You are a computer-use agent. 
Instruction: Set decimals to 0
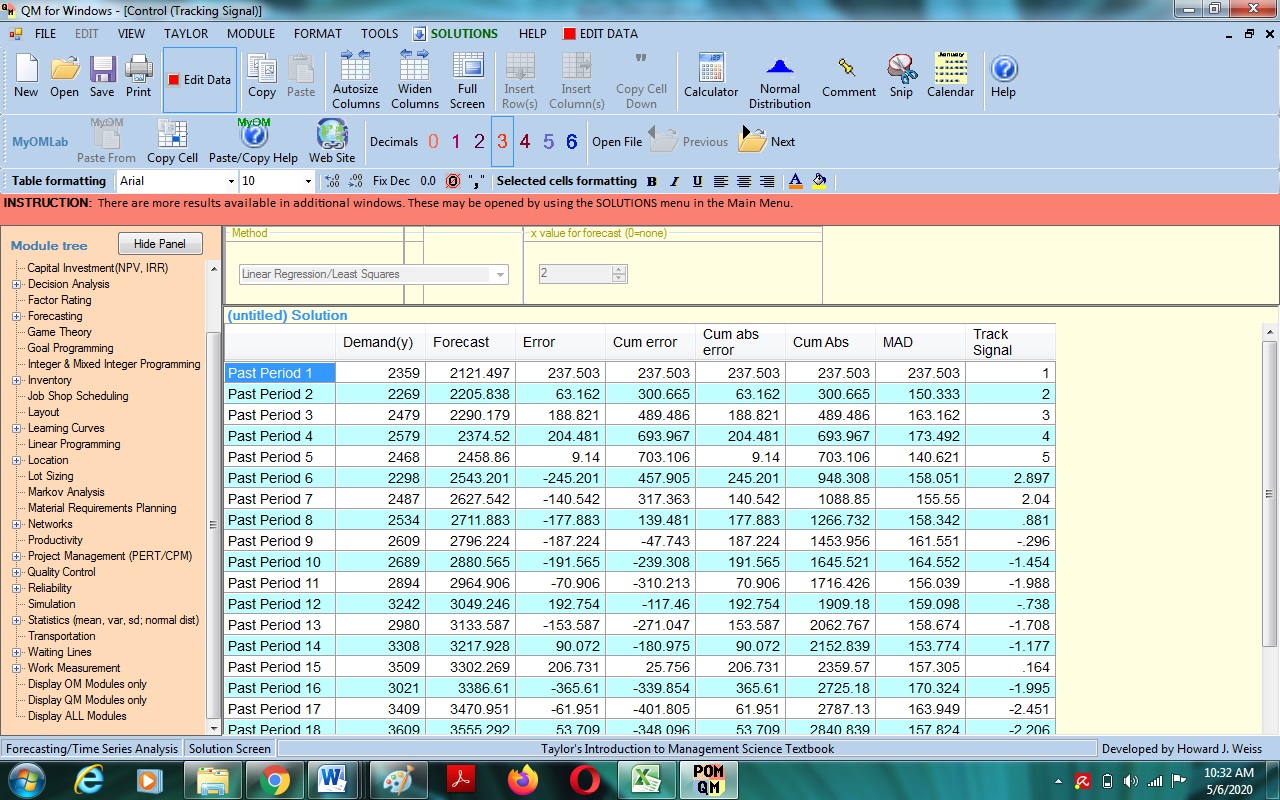[x=433, y=142]
